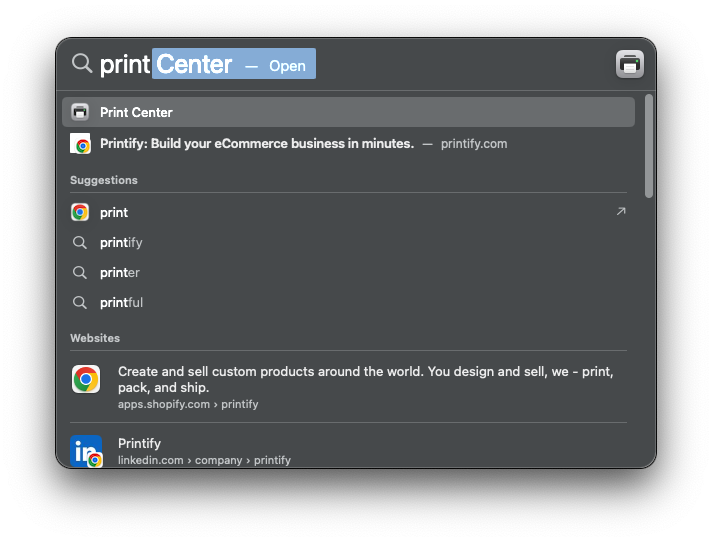
Task: Open Printify LinkedIn company page result
Action: click(204, 451)
